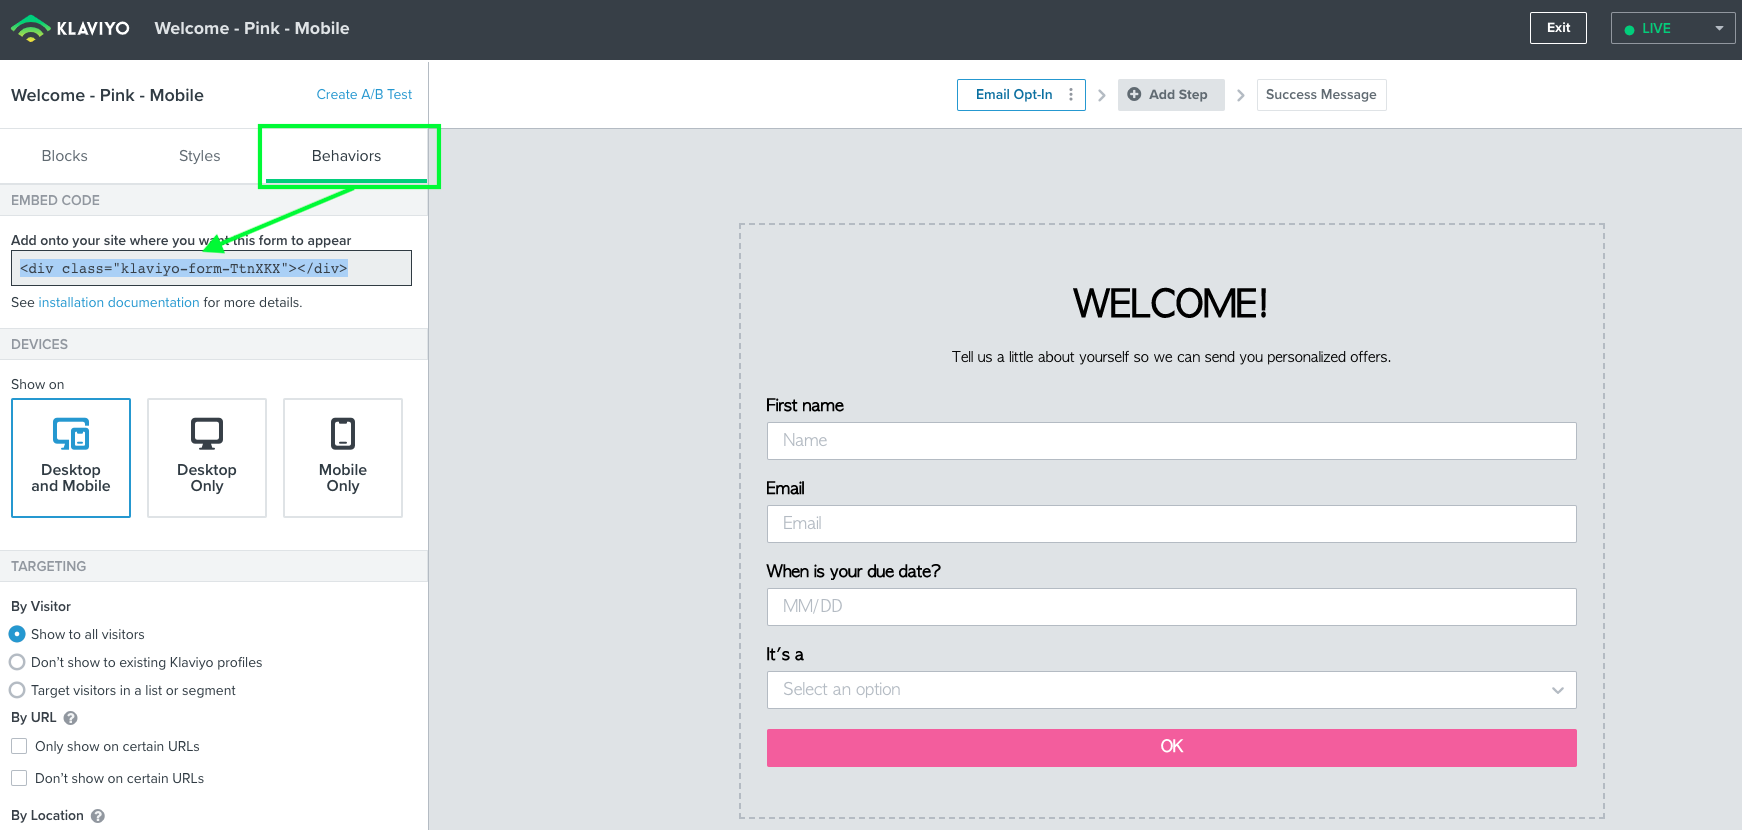1742x830 pixels.
Task: Click the 'By Visitor' label
Action: pyautogui.click(x=41, y=606)
